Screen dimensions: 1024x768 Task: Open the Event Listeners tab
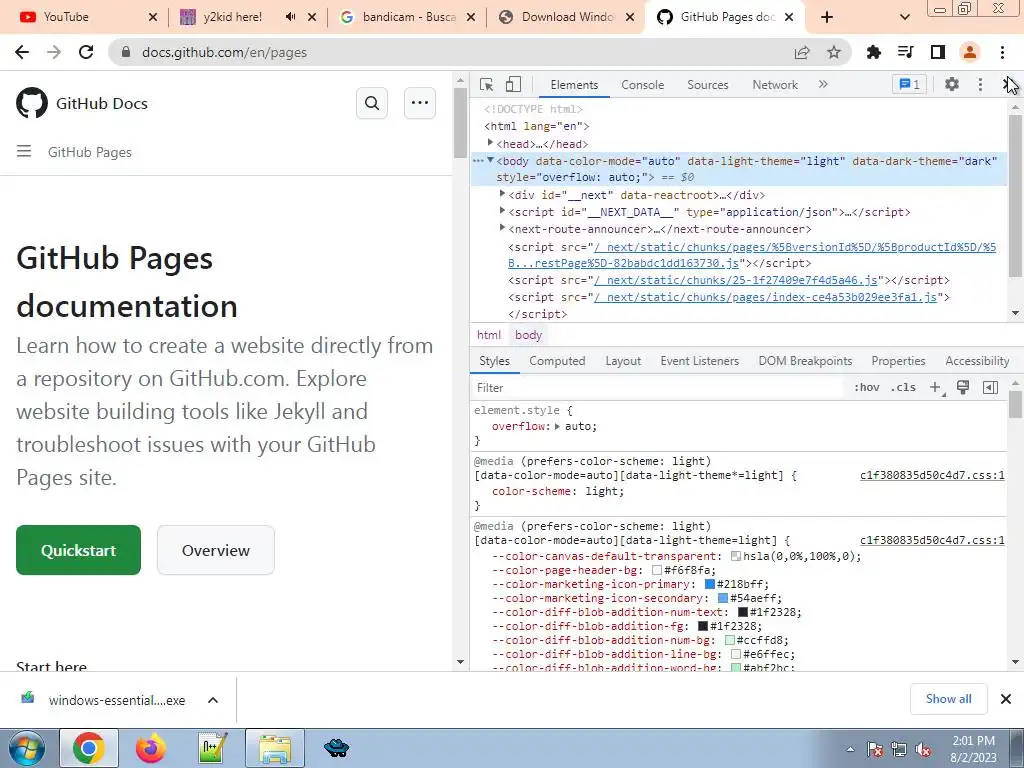699,360
